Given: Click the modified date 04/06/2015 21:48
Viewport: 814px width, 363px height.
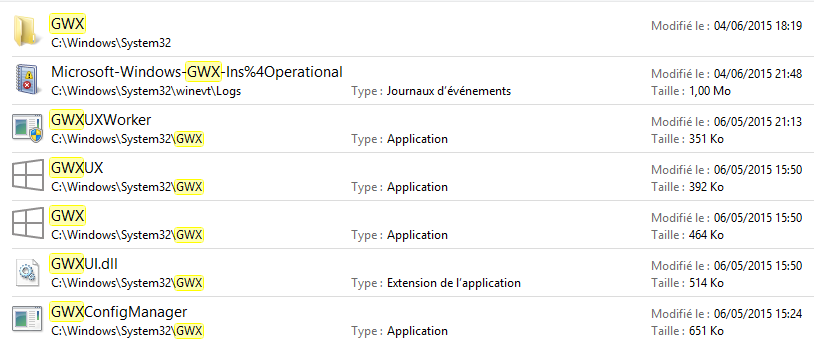Looking at the screenshot, I should 758,74.
